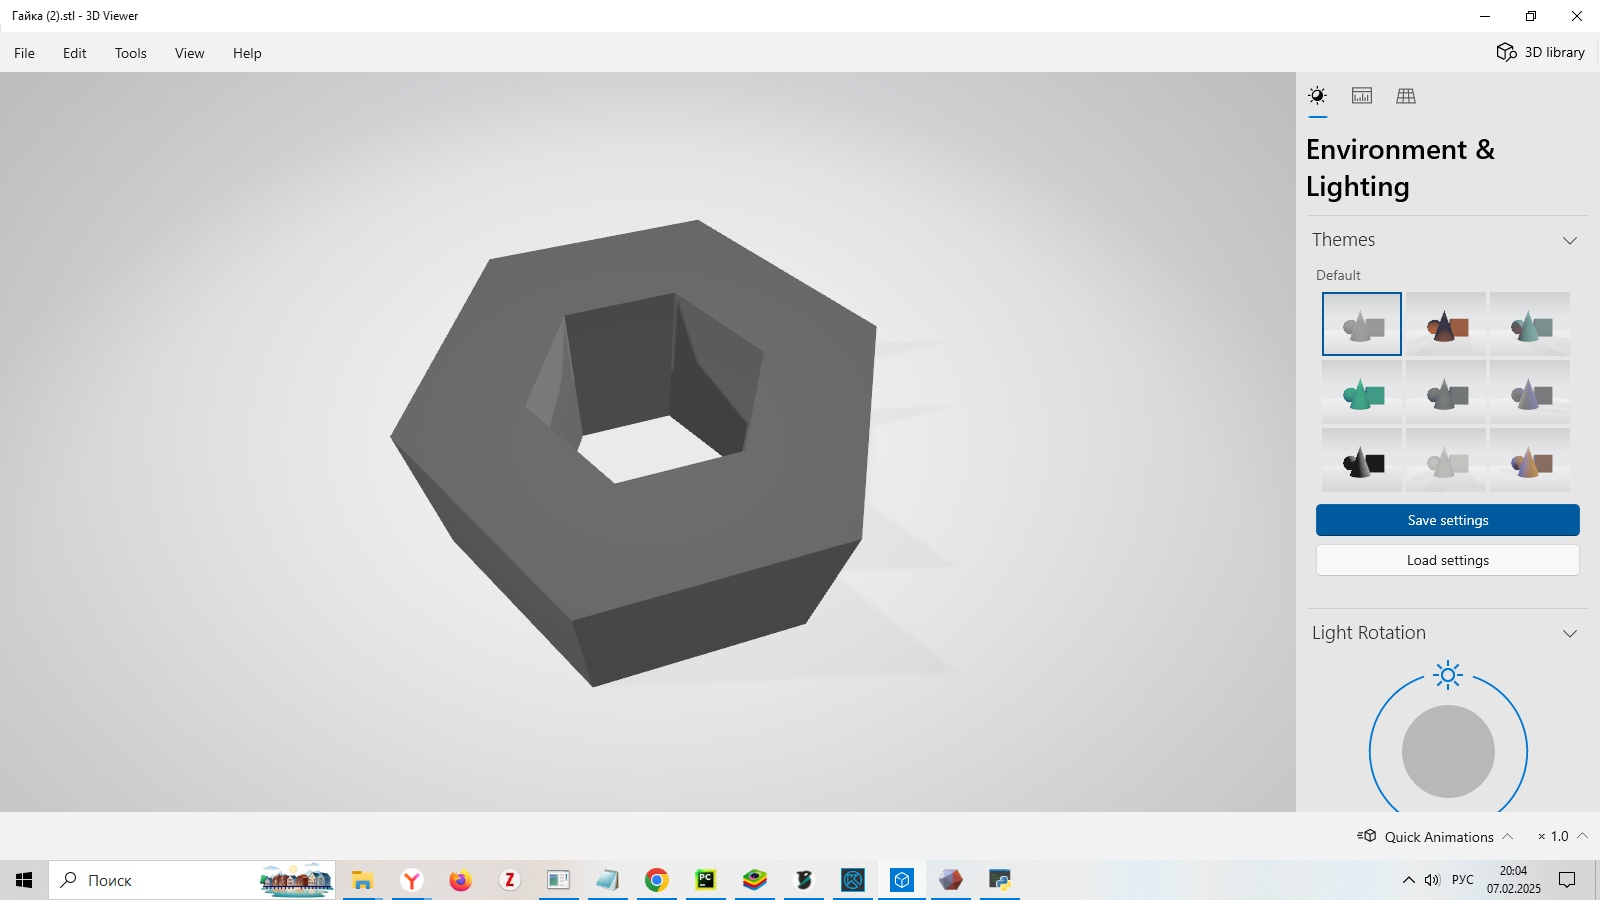Viewport: 1600px width, 900px height.
Task: Expand the animation speed × 1.0 selector
Action: pyautogui.click(x=1562, y=836)
